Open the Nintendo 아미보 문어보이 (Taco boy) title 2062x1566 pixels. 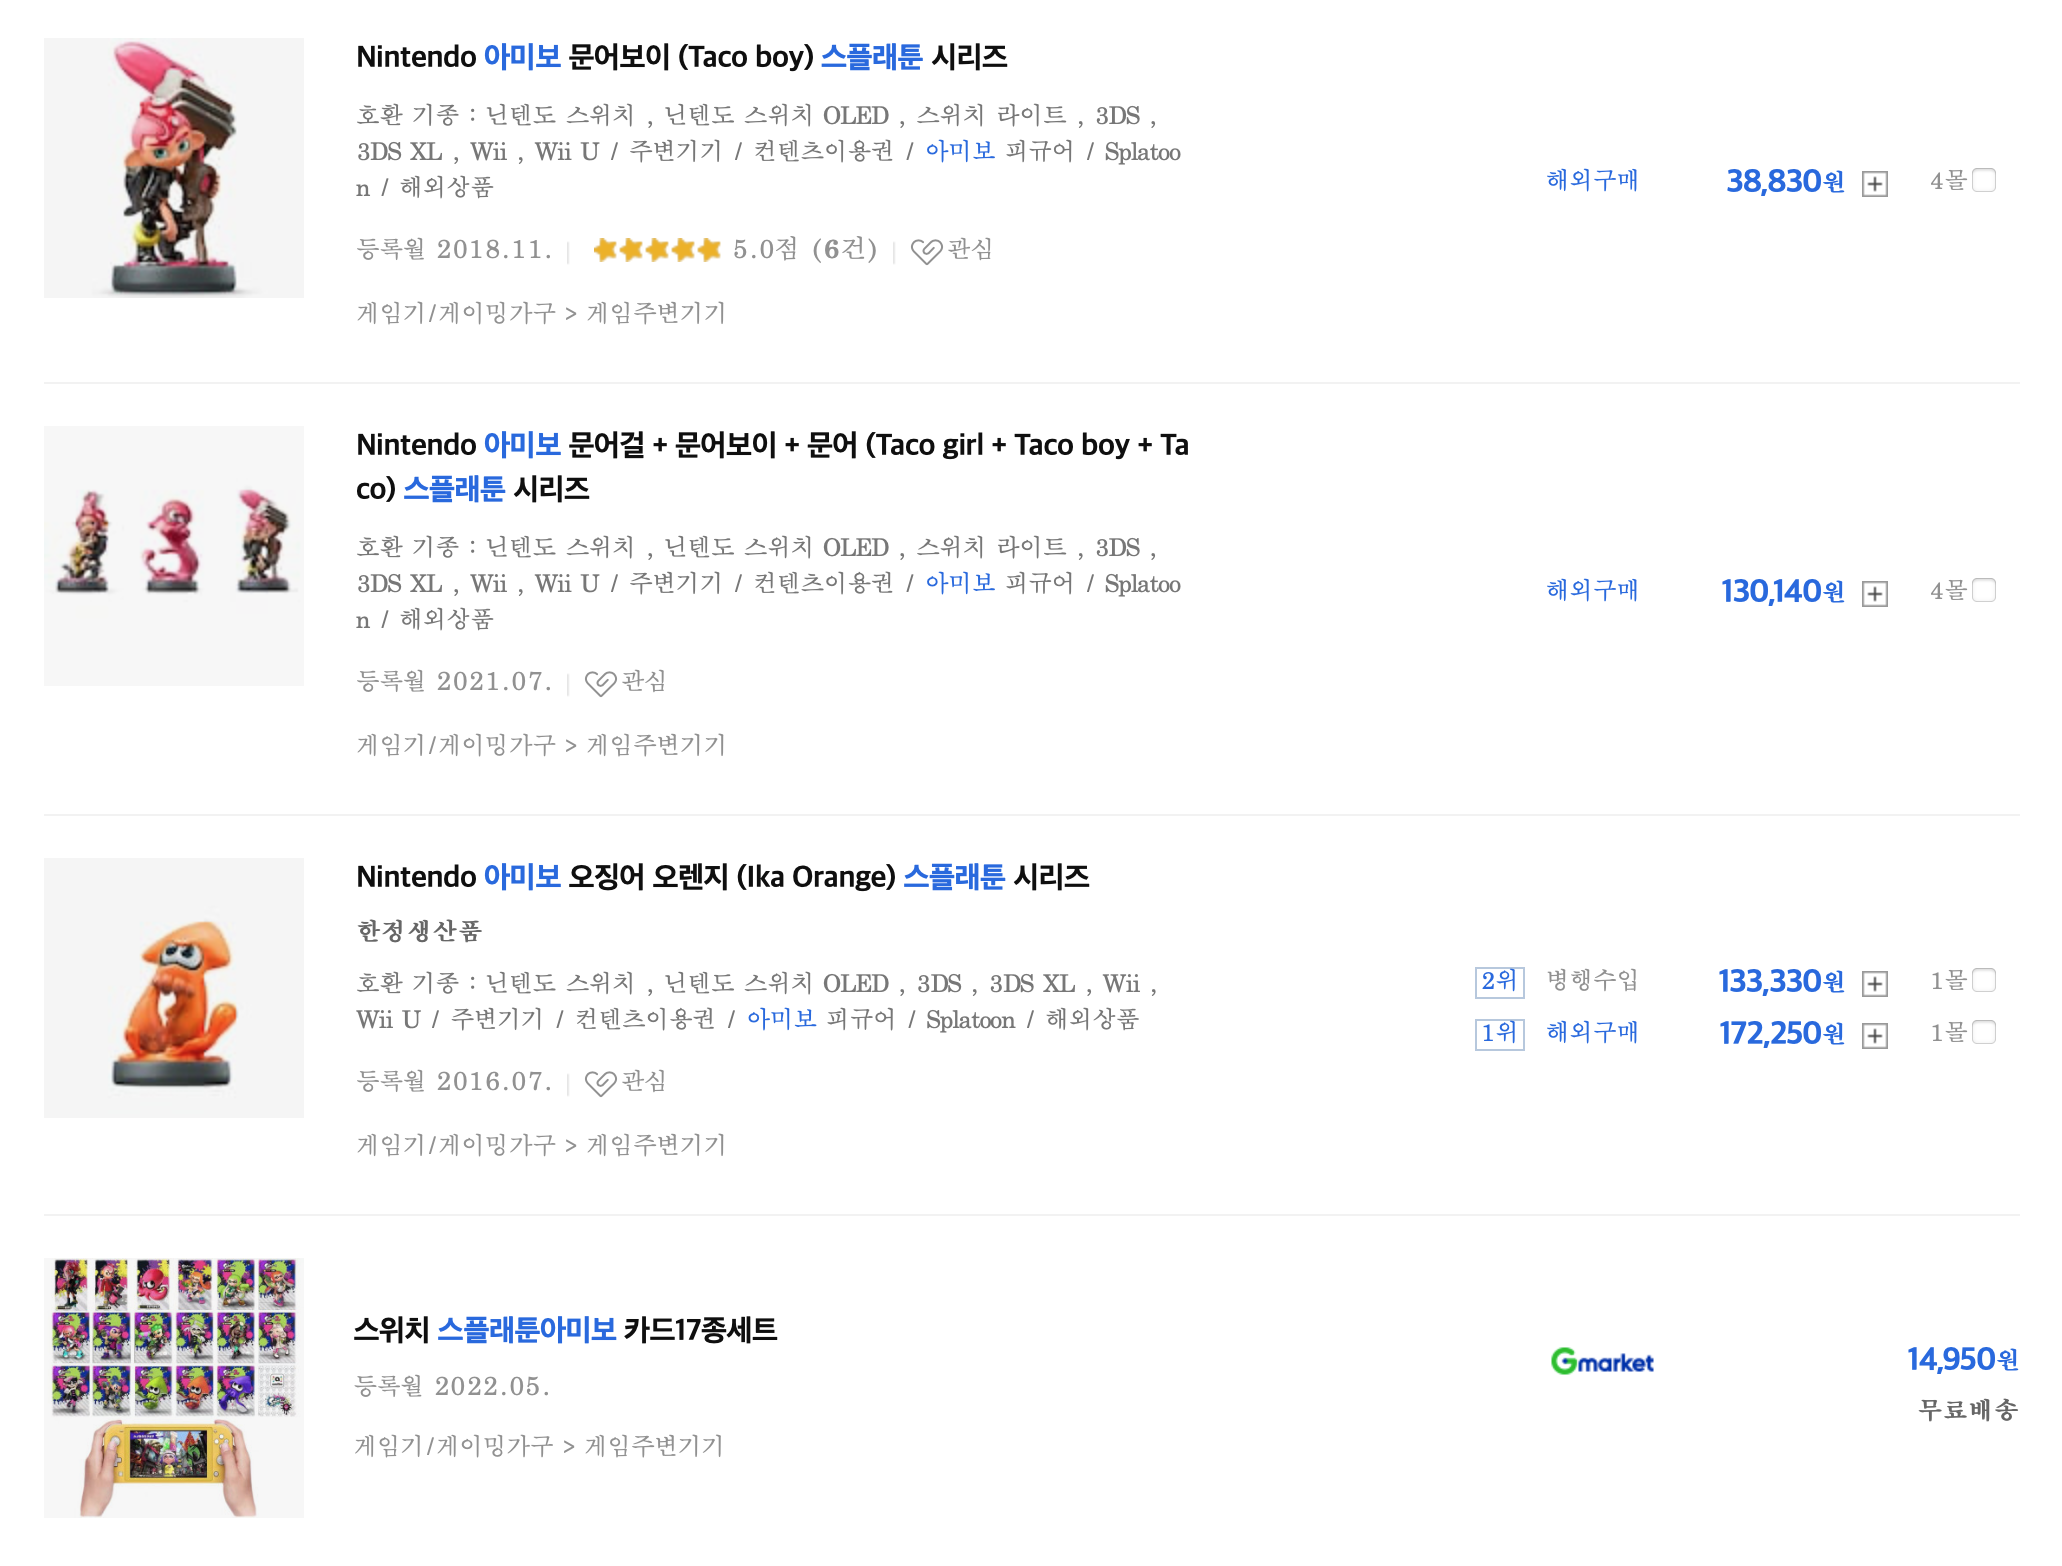coord(681,57)
